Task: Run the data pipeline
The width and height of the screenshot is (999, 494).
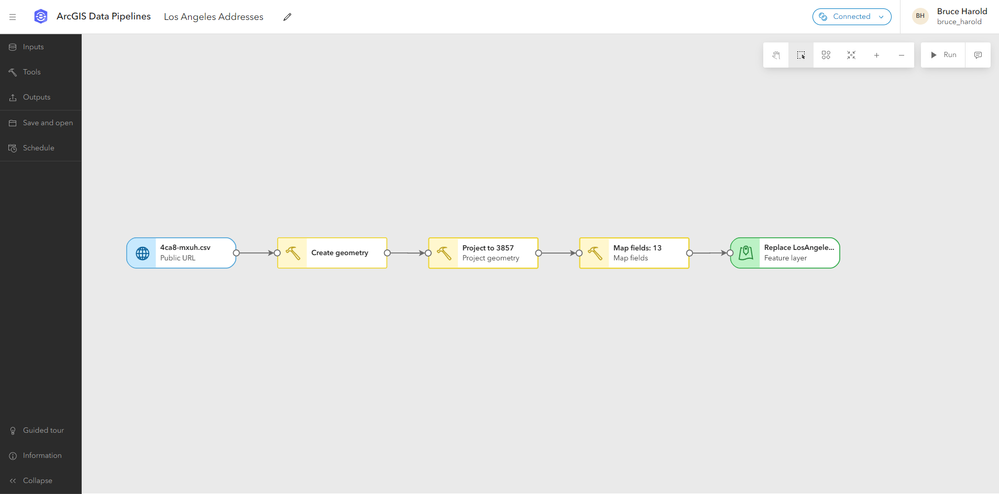Action: coord(944,55)
